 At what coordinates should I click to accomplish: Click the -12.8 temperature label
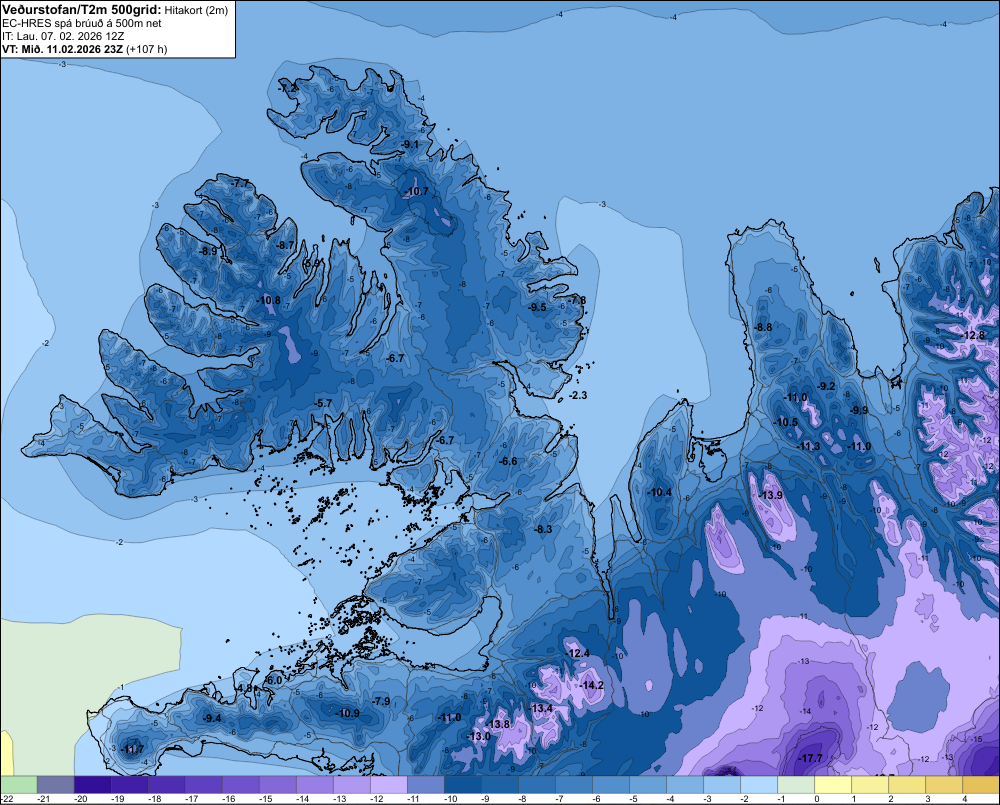point(973,336)
